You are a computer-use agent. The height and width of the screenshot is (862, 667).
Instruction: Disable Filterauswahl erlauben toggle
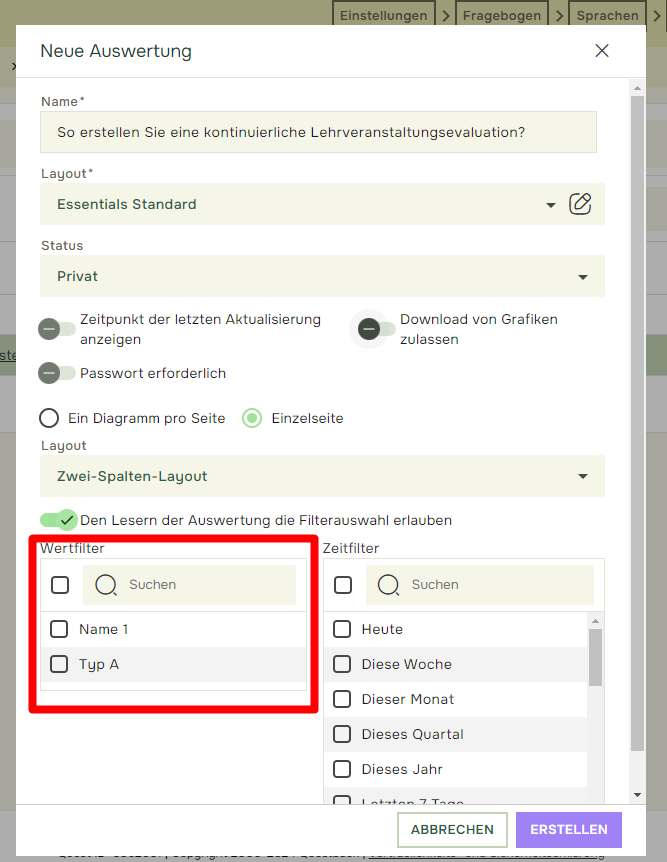pos(58,520)
